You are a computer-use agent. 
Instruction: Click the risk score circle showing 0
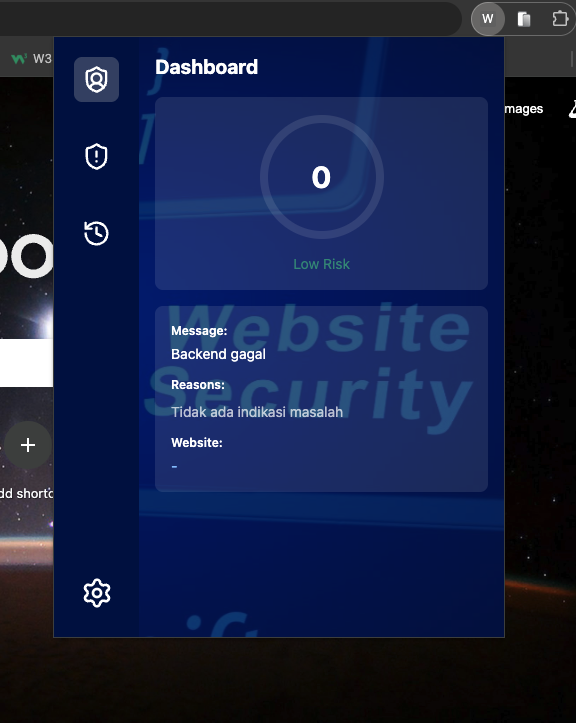(321, 177)
